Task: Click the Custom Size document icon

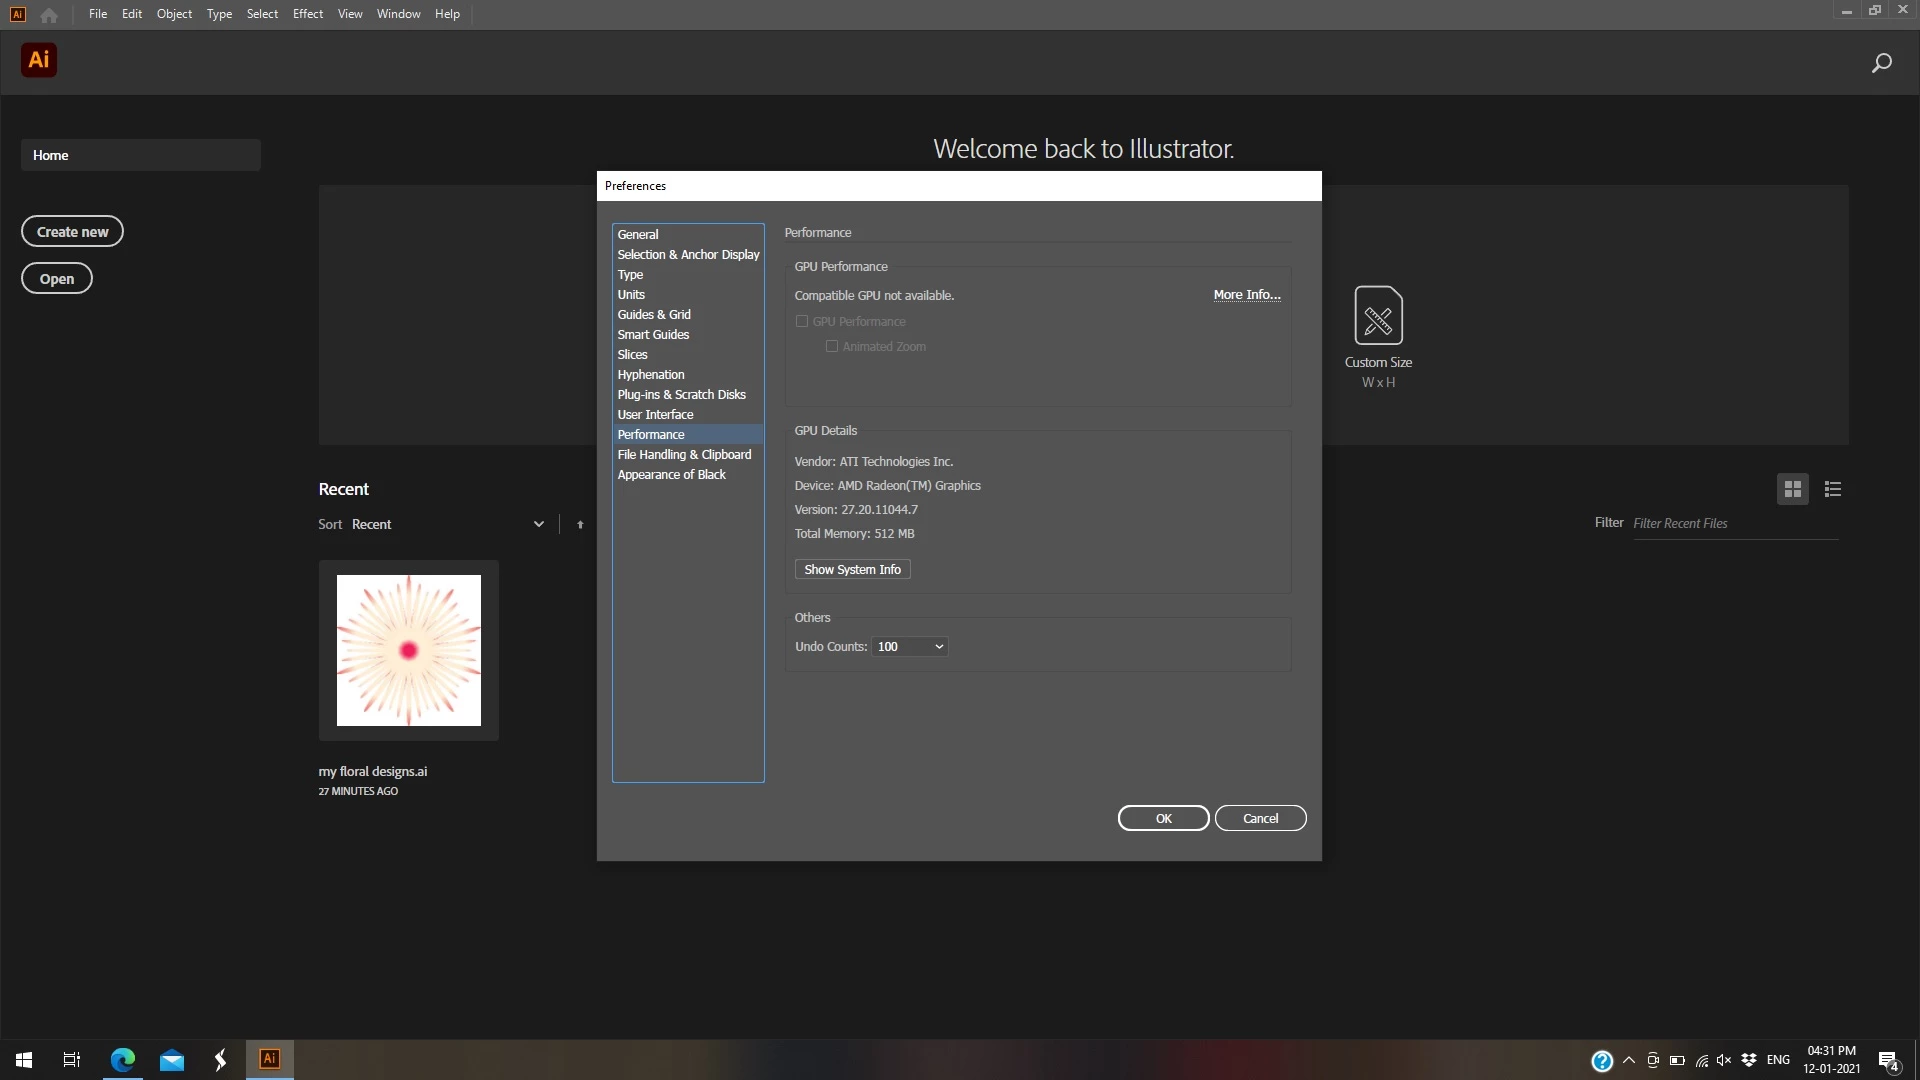Action: coord(1377,316)
